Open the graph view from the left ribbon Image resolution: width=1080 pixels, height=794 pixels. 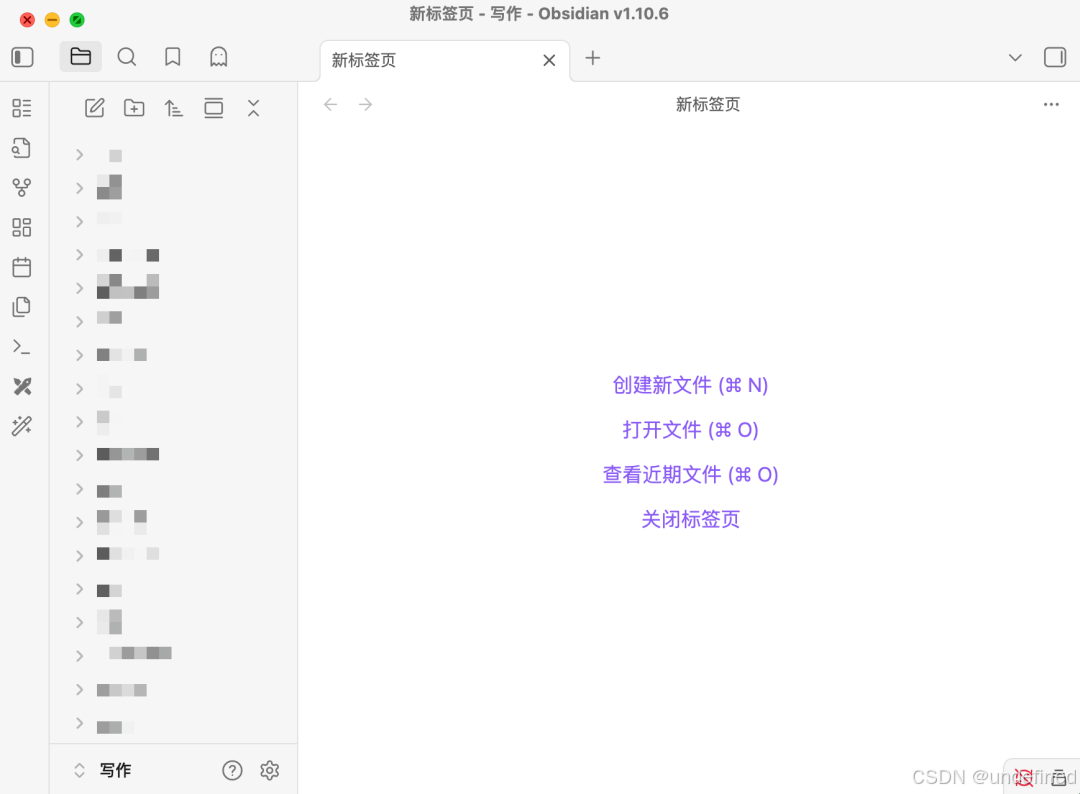click(22, 187)
